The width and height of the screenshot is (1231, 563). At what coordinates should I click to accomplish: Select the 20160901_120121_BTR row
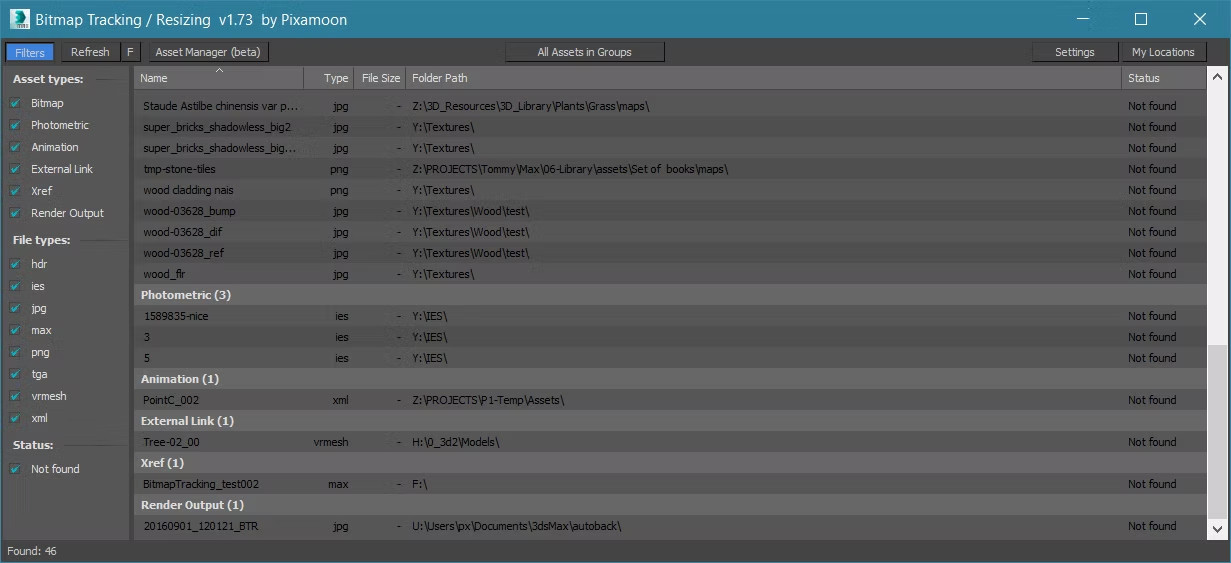[x=670, y=526]
